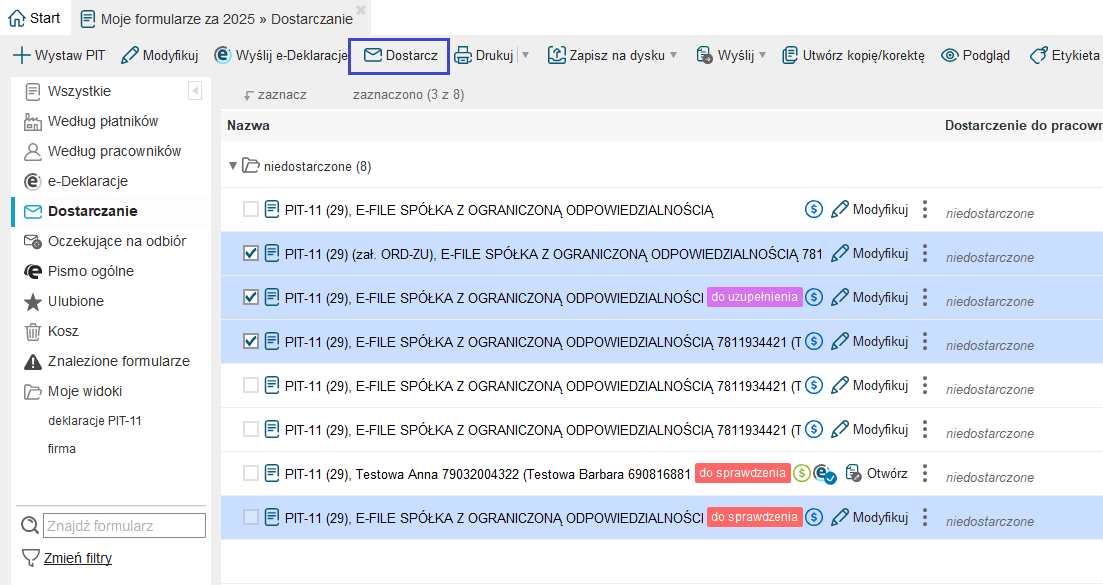Image resolution: width=1103 pixels, height=585 pixels.
Task: Click three-dot menu of first PIT-11 row
Action: [925, 209]
